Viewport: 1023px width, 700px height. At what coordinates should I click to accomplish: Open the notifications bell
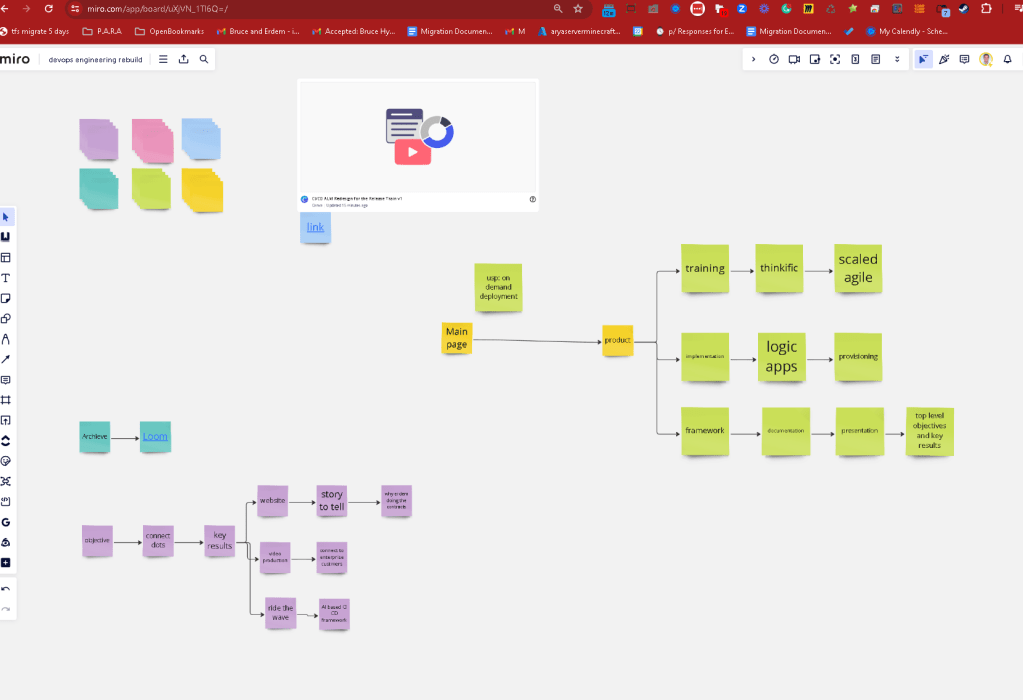click(1007, 59)
